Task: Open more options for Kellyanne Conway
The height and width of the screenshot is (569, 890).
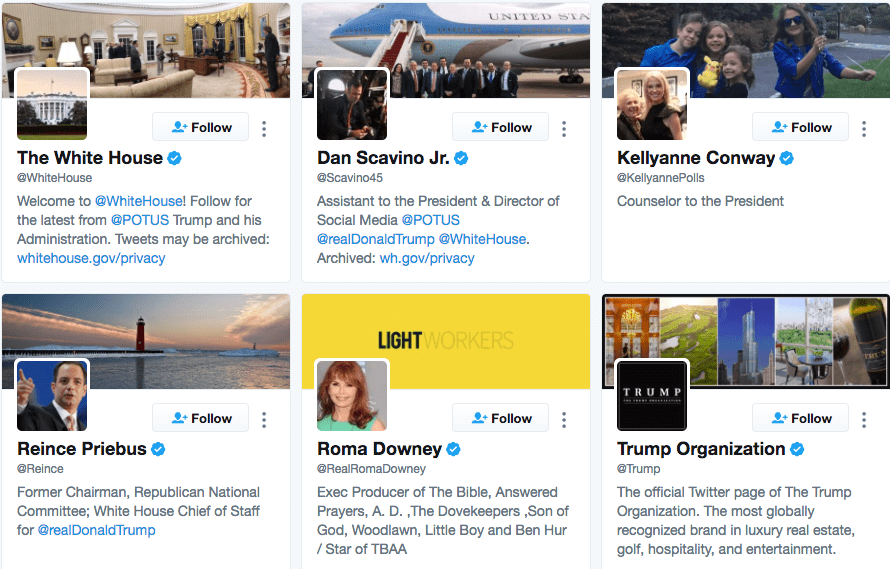Action: (x=864, y=128)
